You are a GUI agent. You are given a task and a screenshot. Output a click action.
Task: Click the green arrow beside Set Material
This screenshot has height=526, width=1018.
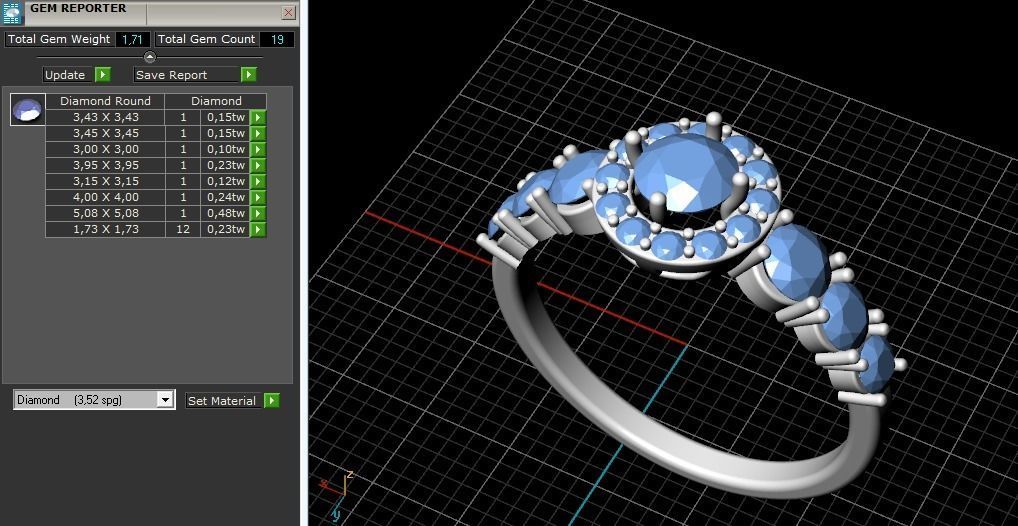[272, 401]
